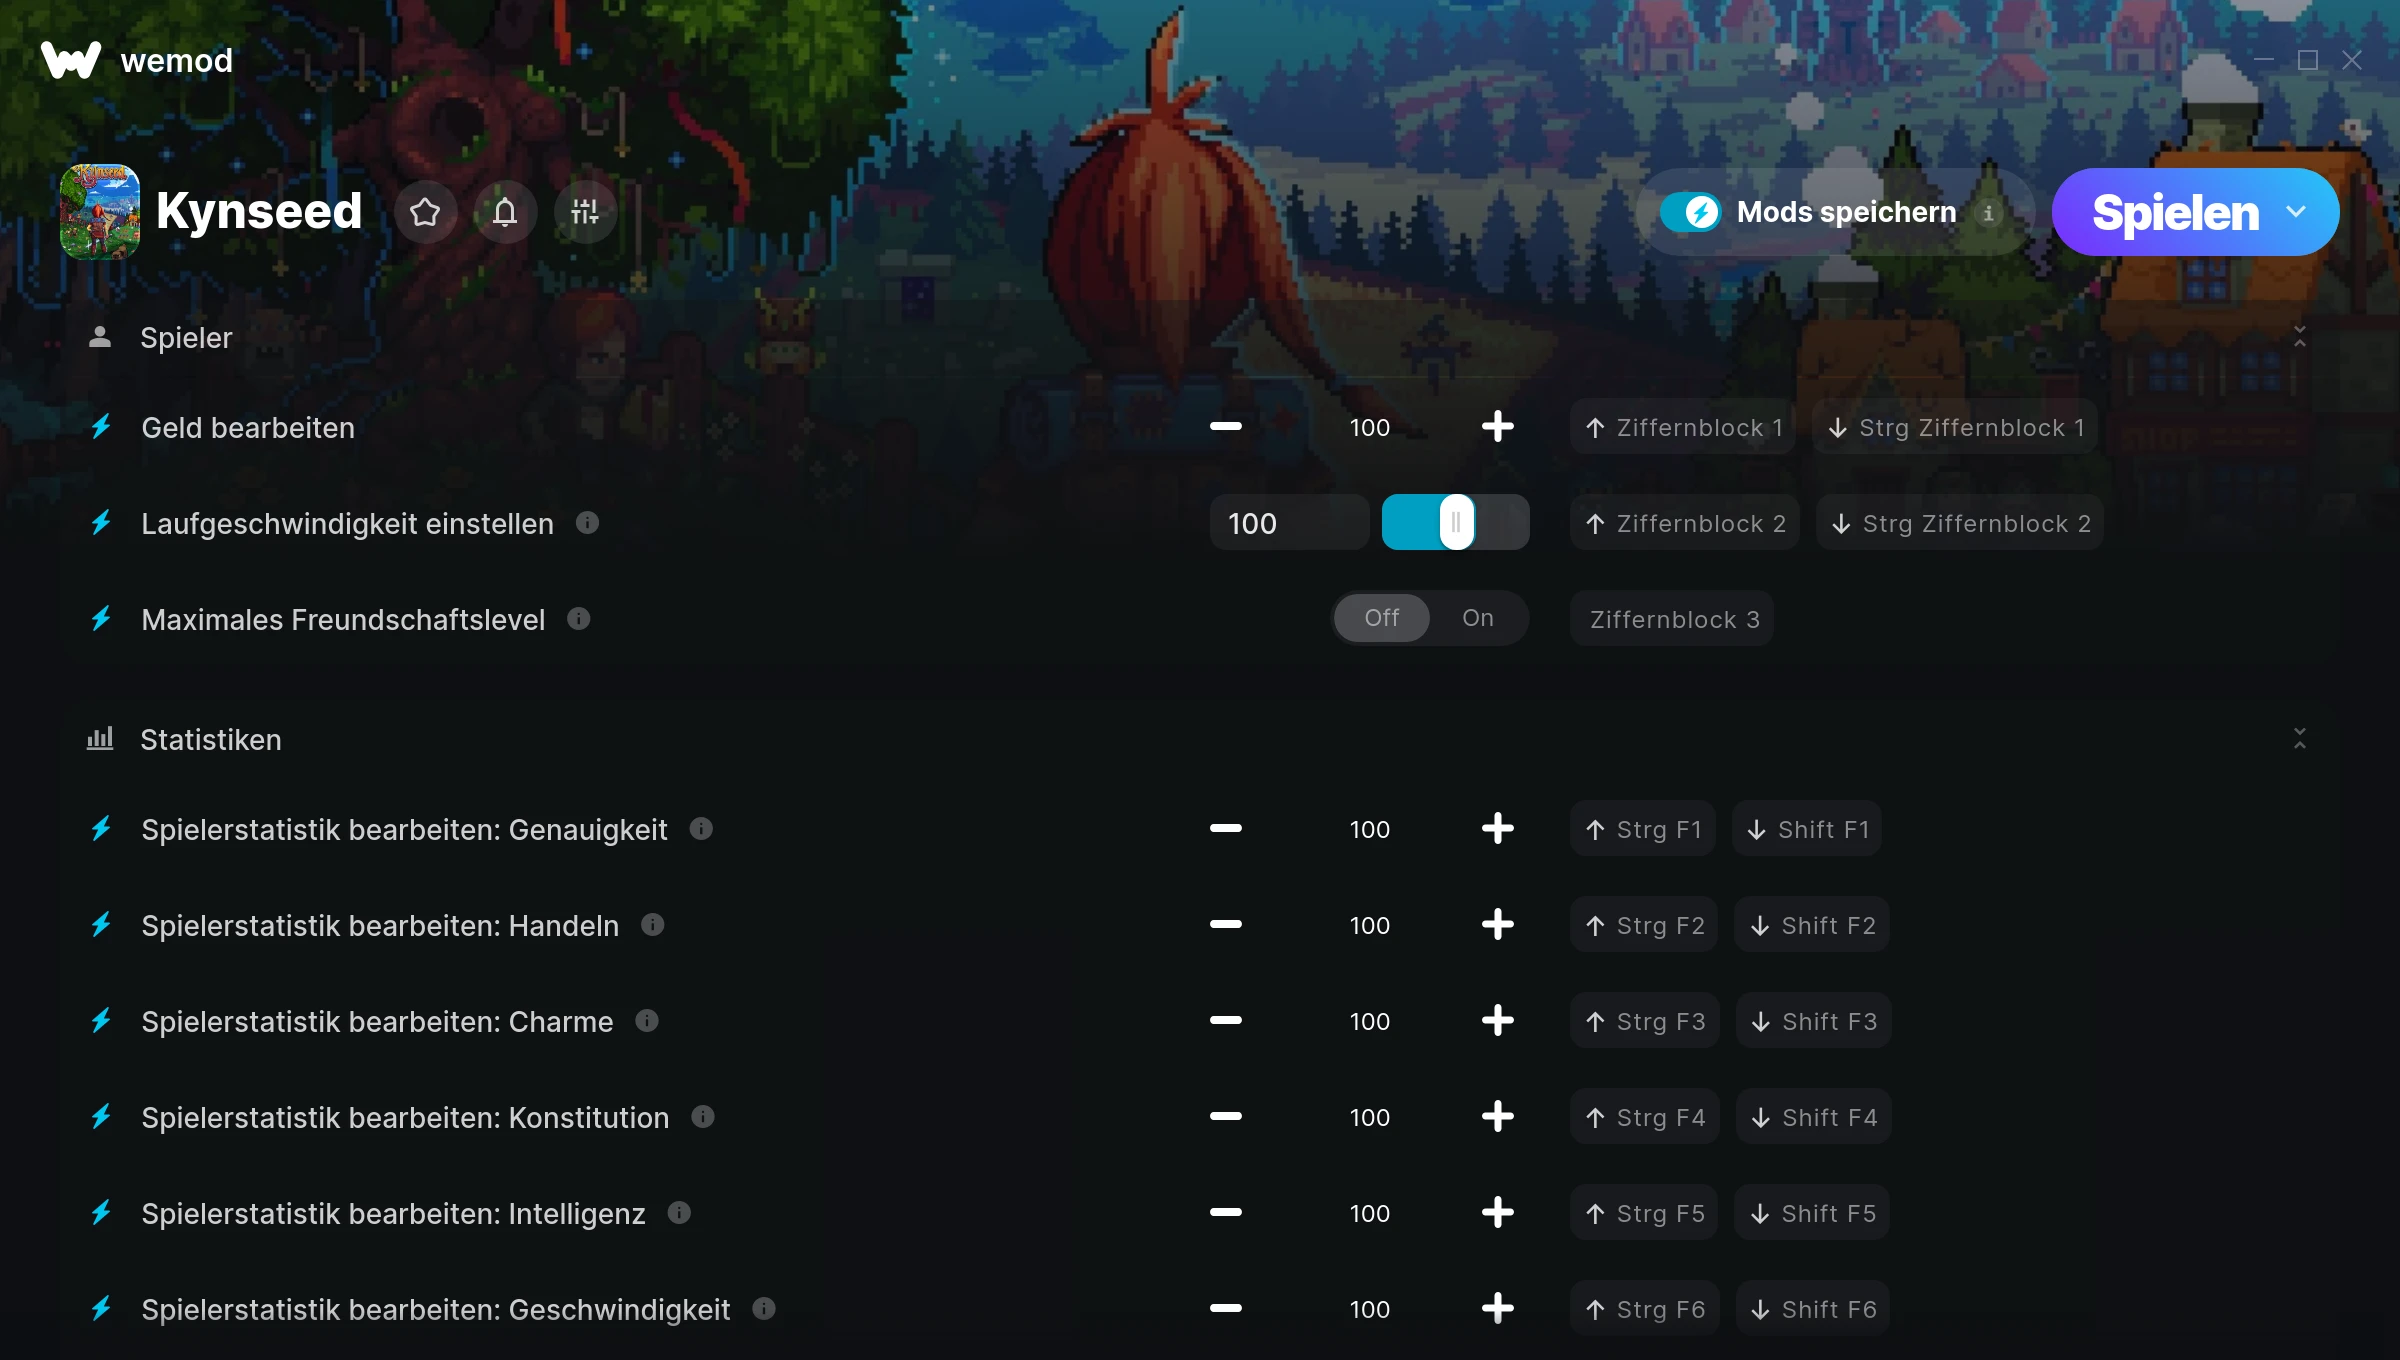Click the Strg F2 hotkey for Handeln
Image resolution: width=2400 pixels, height=1360 pixels.
coord(1644,925)
